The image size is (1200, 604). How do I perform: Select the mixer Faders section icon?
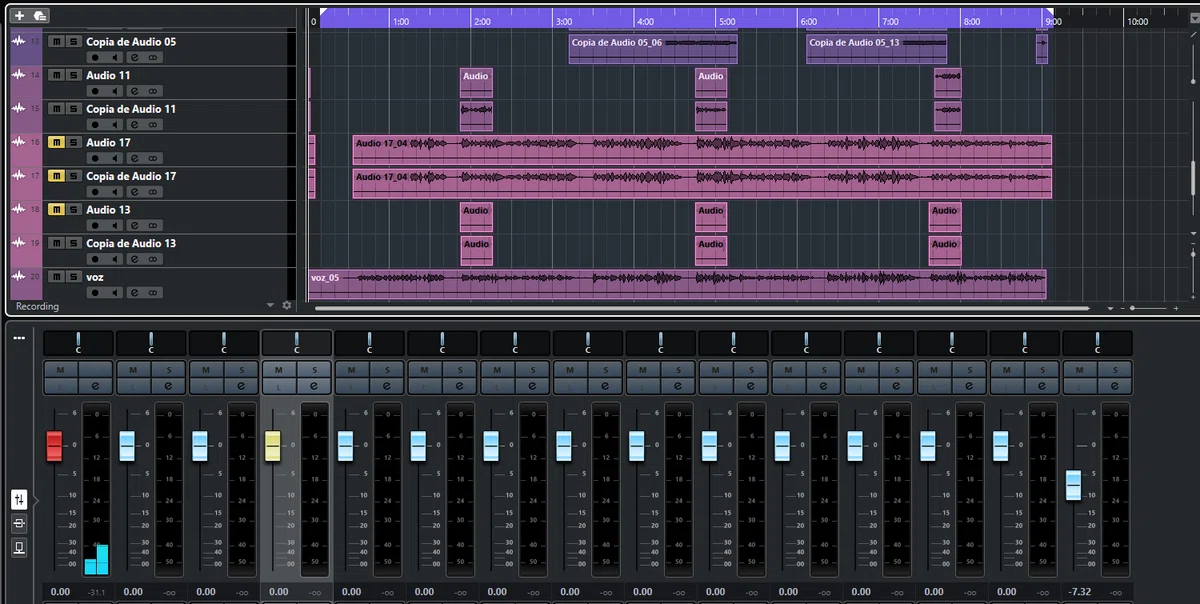click(x=19, y=499)
